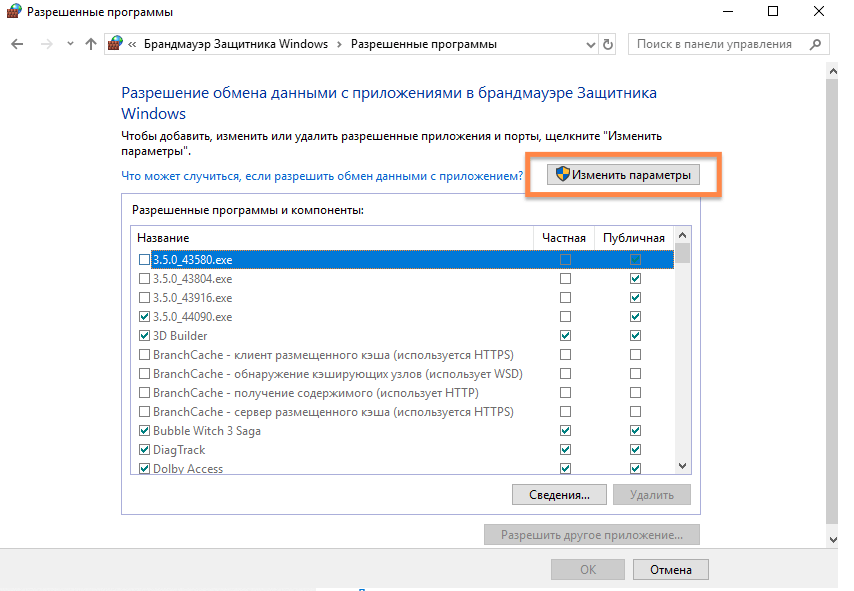Click search magnifier icon

[x=815, y=44]
